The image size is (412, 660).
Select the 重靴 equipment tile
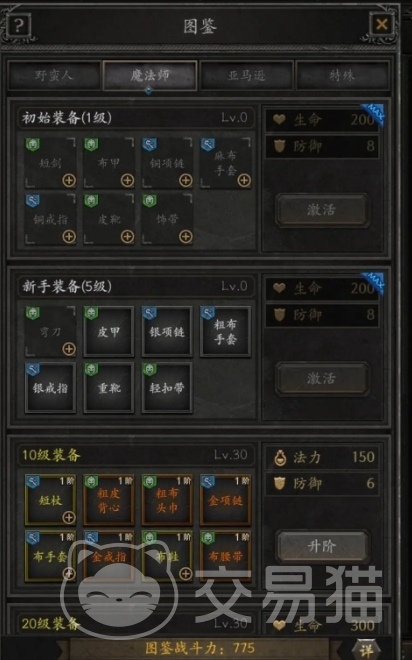(109, 388)
